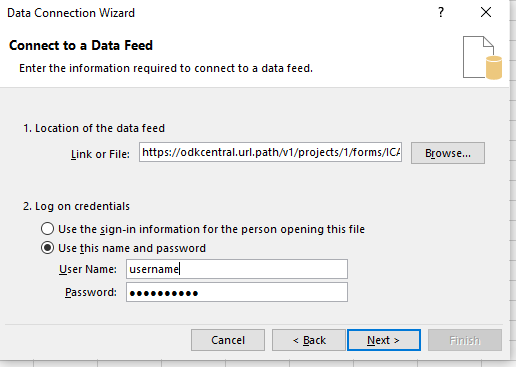
Task: Click the '1. Location of the data feed' text
Action: pyautogui.click(x=94, y=128)
